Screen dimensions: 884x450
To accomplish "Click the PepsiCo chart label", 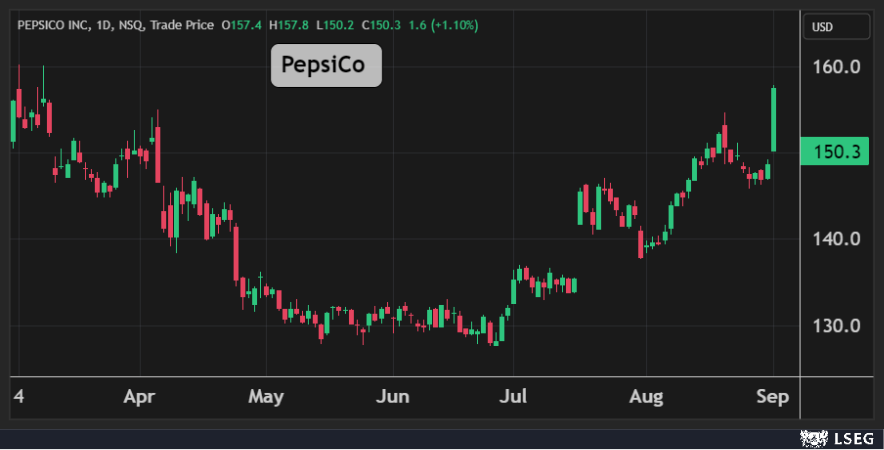I will [x=326, y=66].
